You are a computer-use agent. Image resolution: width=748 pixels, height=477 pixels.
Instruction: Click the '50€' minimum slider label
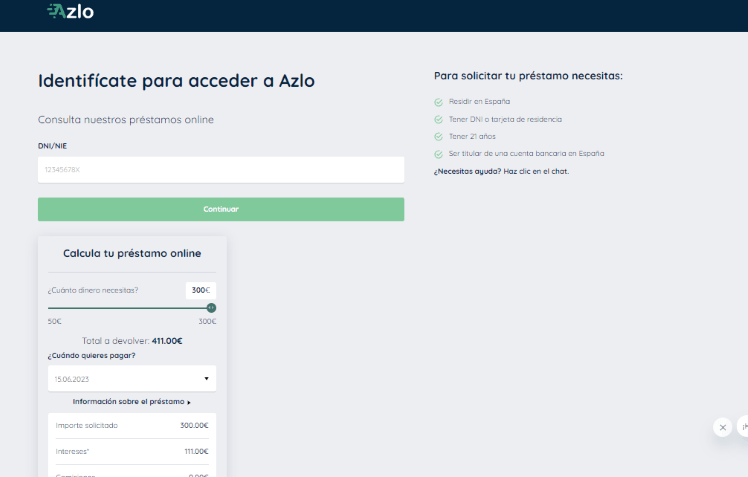point(54,321)
